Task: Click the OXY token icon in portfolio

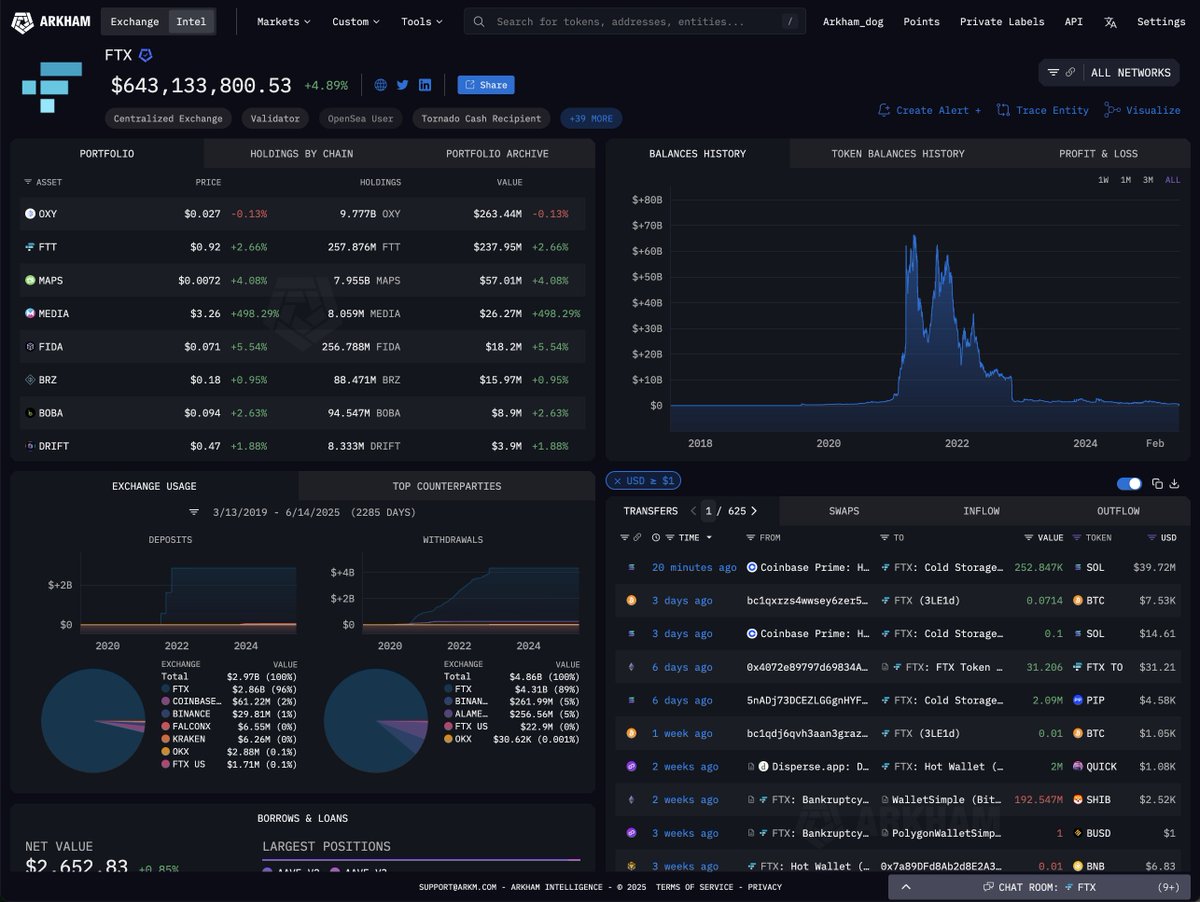Action: [x=30, y=214]
